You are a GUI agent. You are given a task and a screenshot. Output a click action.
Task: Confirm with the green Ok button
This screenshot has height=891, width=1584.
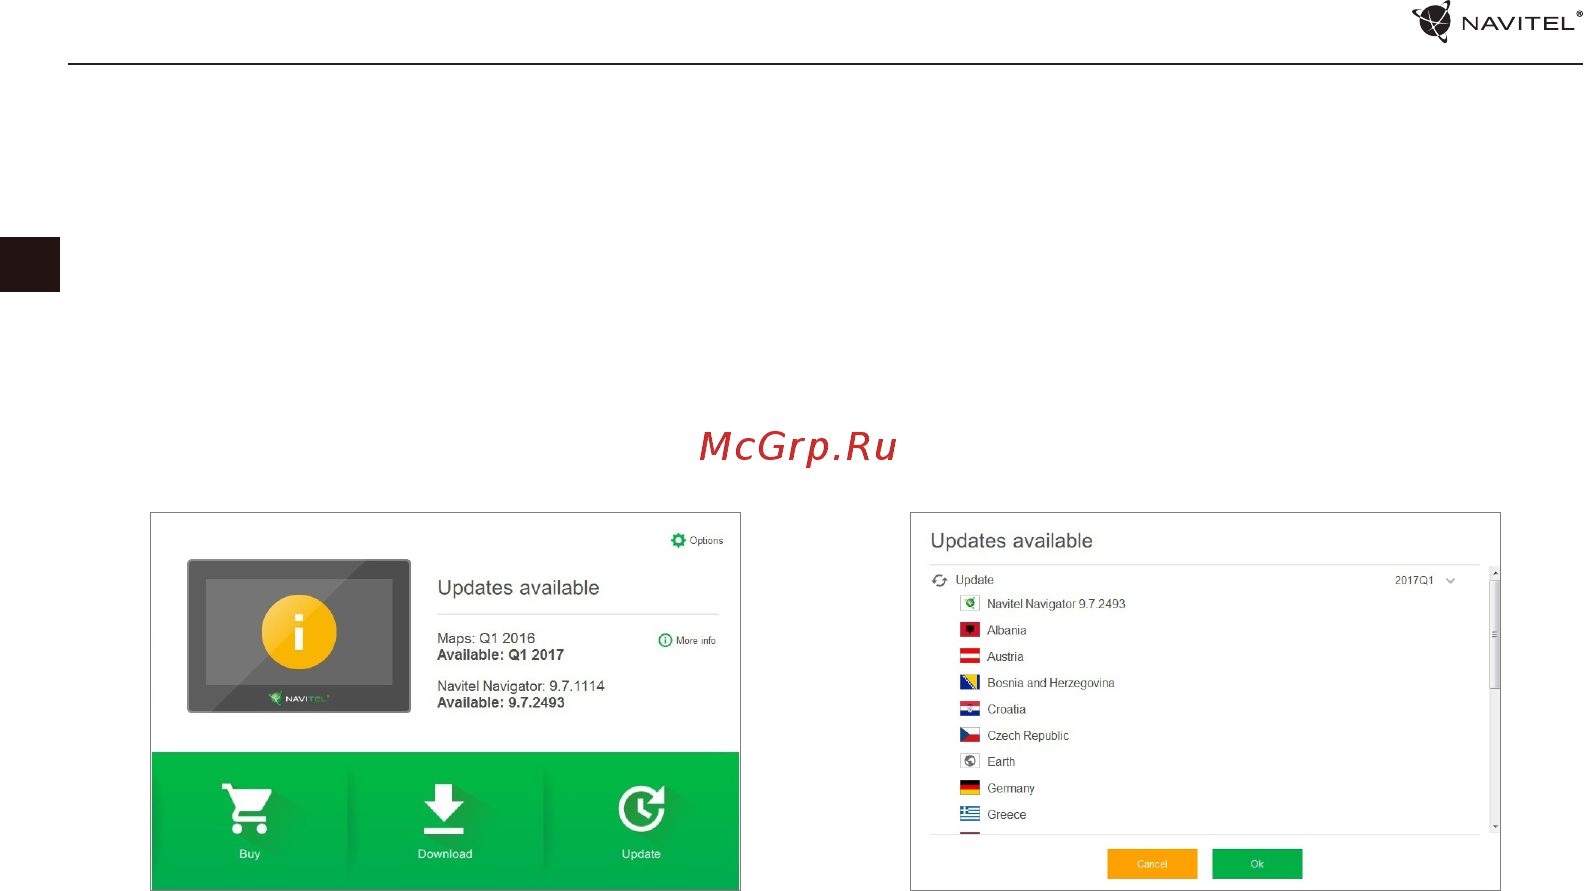click(x=1257, y=864)
